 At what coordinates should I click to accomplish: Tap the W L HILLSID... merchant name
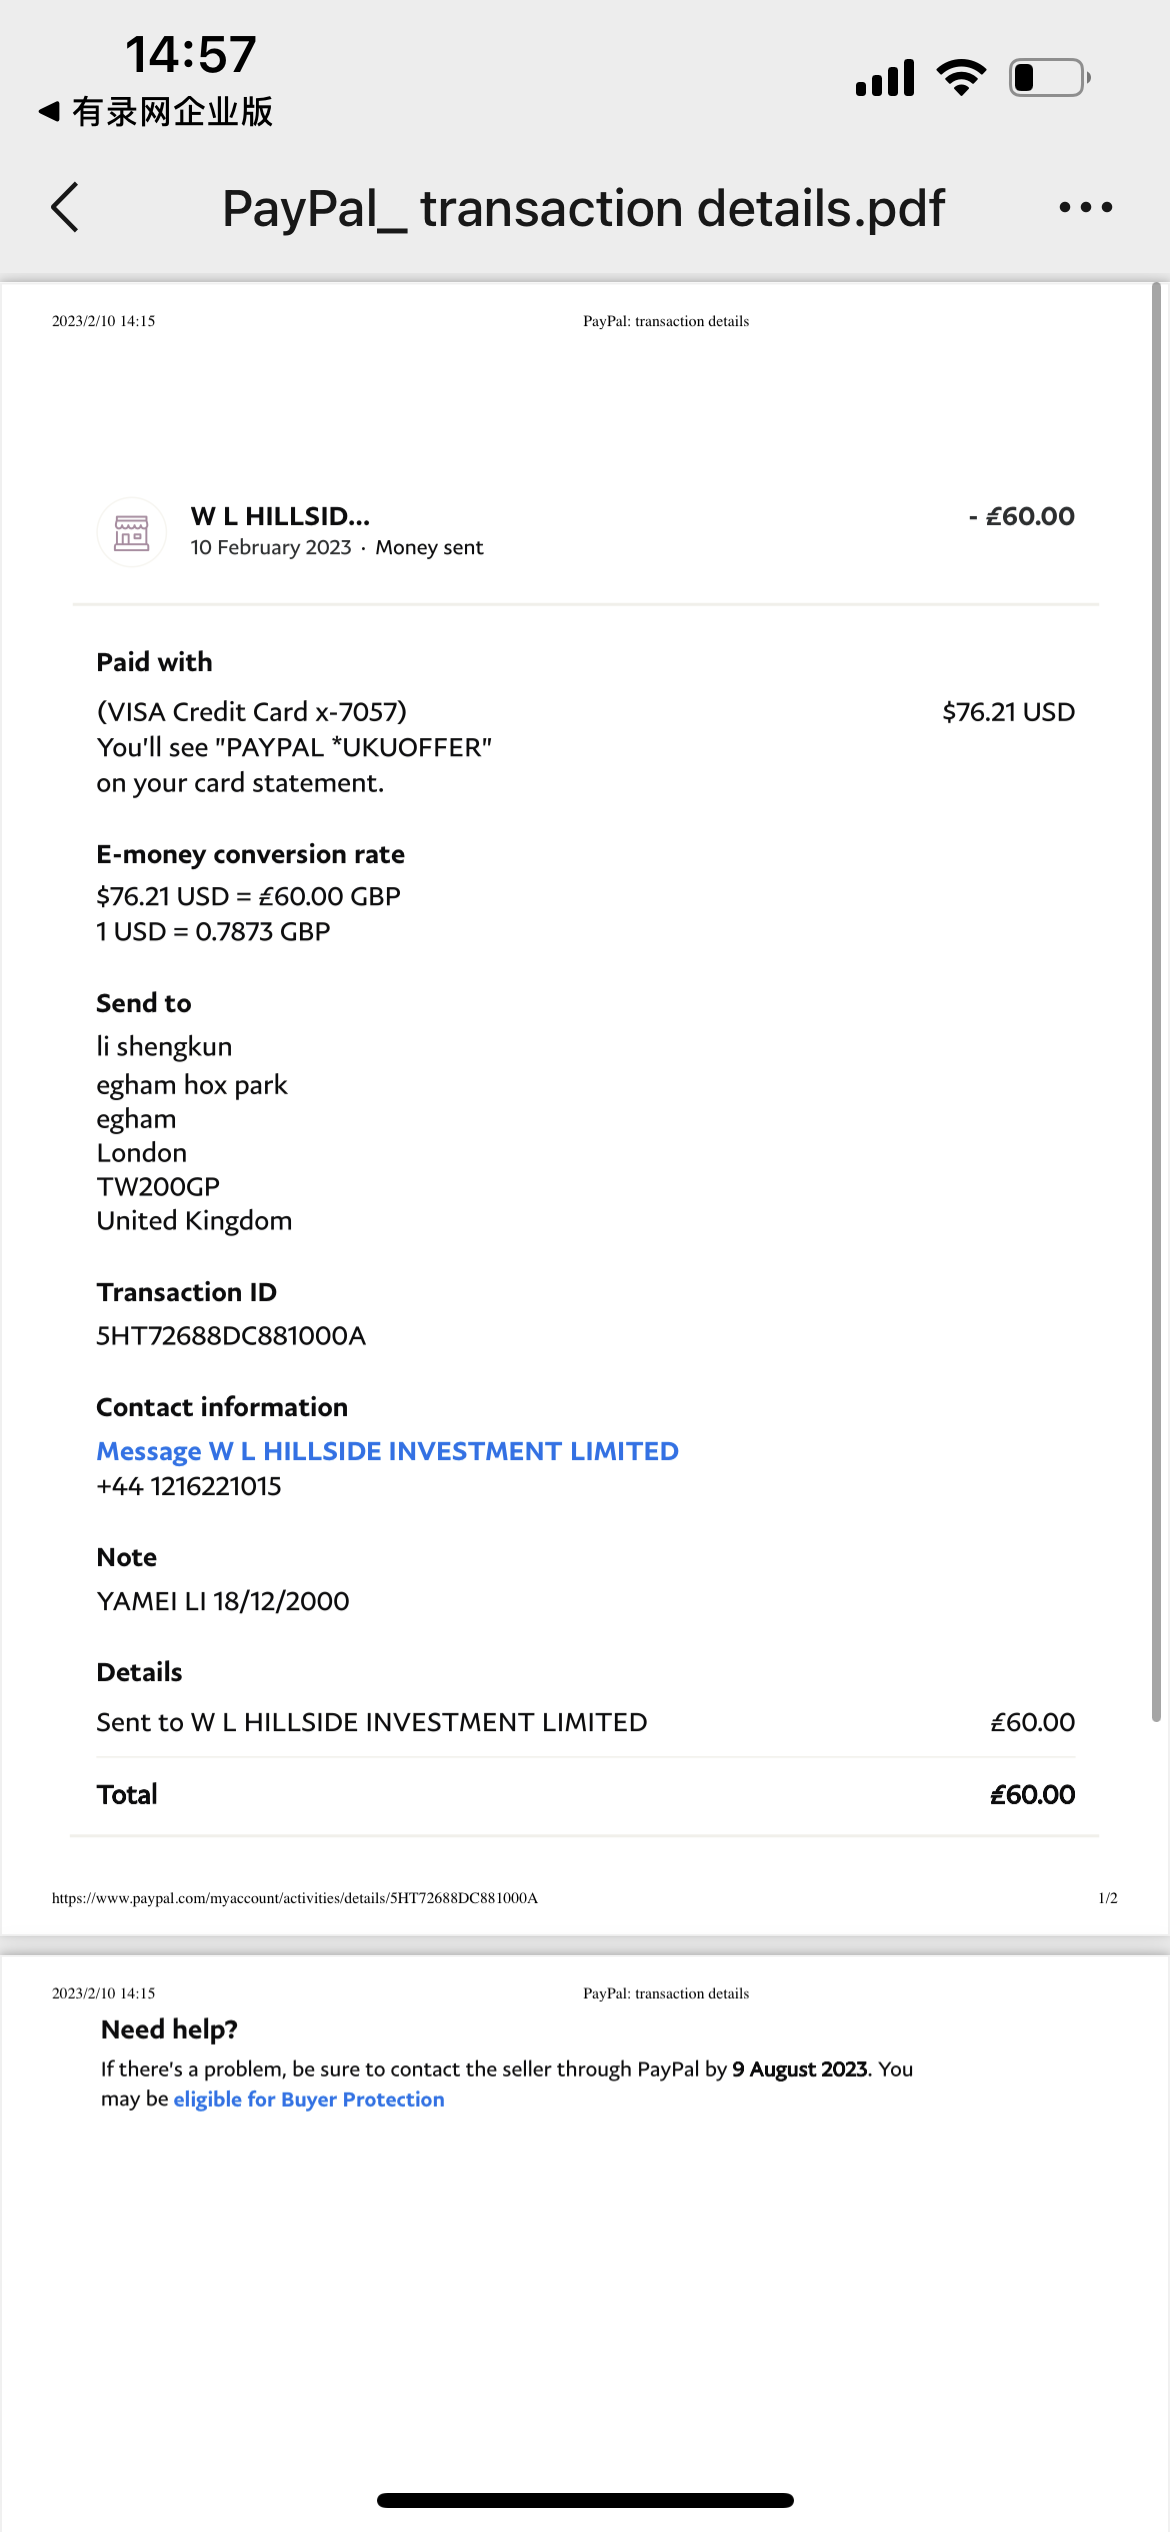coord(280,516)
